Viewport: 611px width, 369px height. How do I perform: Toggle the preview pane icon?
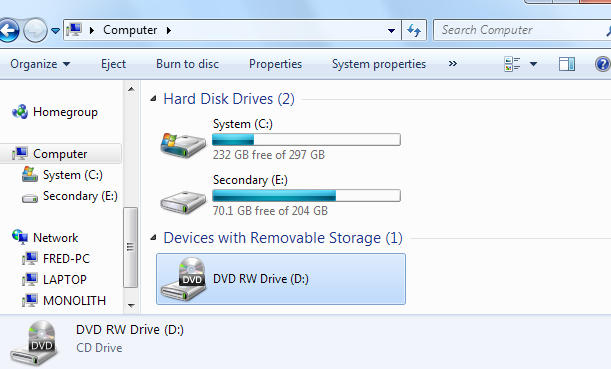567,64
